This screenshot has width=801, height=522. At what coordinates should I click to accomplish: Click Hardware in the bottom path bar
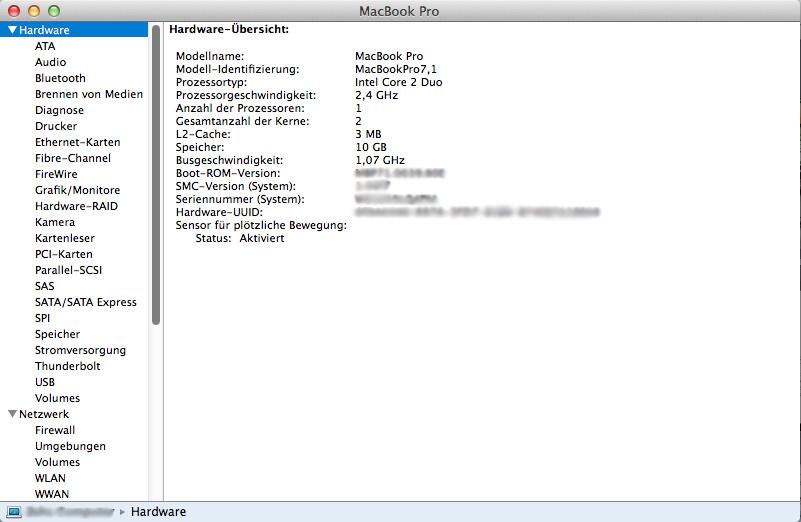pyautogui.click(x=158, y=511)
